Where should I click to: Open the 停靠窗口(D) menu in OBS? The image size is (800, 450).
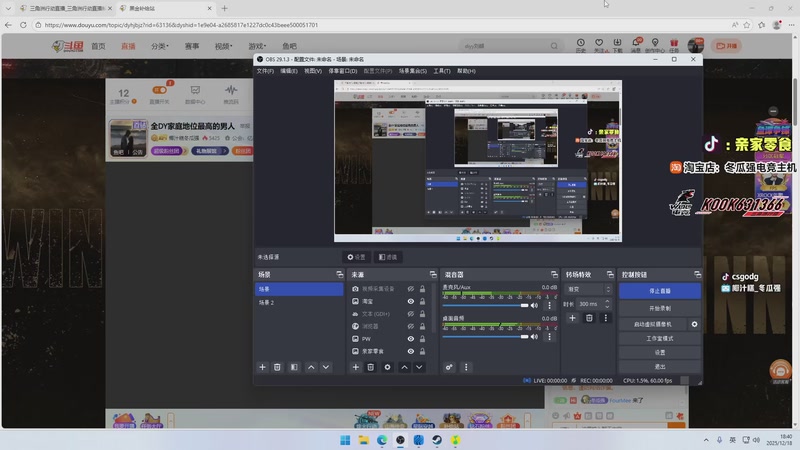[343, 71]
